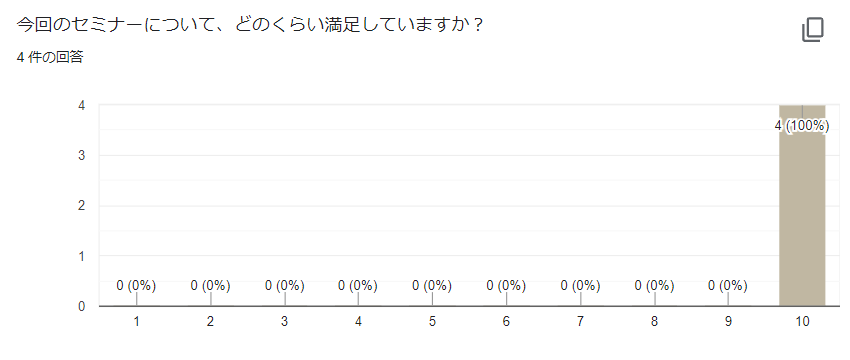The width and height of the screenshot is (850, 360).
Task: Click the '4 (100%)' data label
Action: coord(802,126)
